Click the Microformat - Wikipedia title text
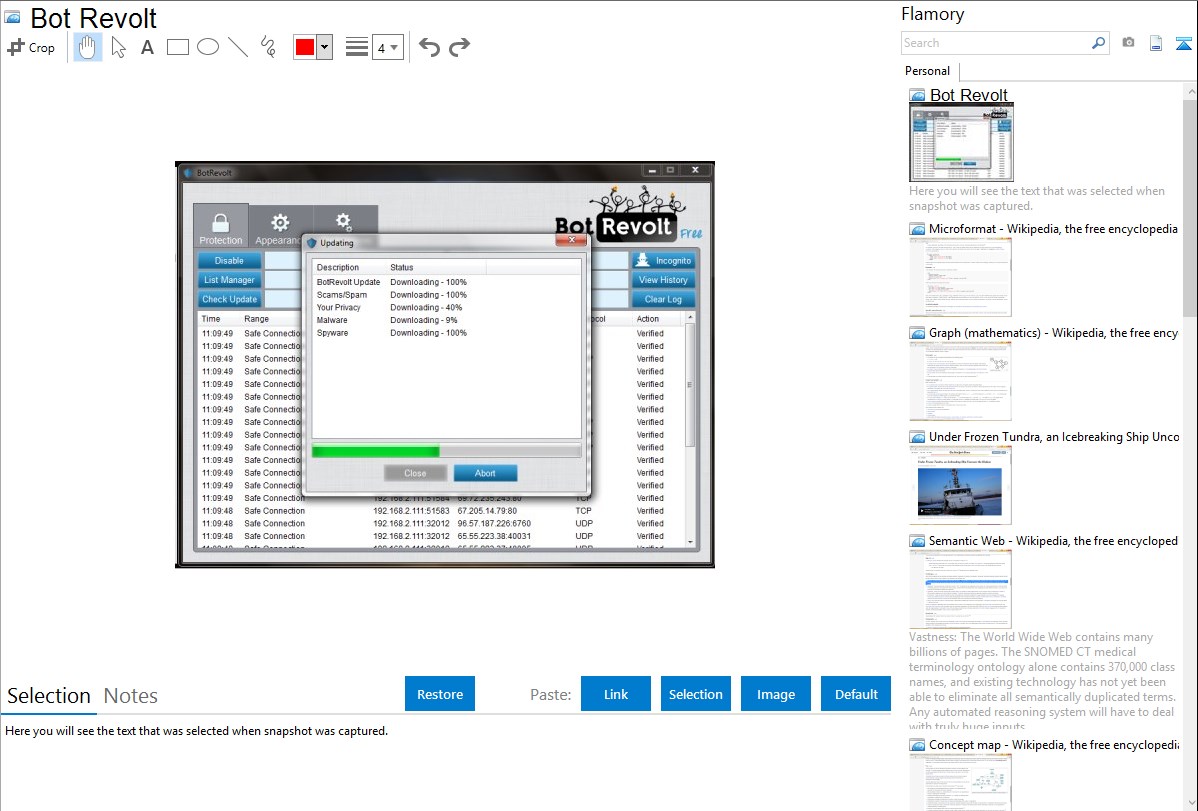This screenshot has height=811, width=1198. click(x=1053, y=229)
